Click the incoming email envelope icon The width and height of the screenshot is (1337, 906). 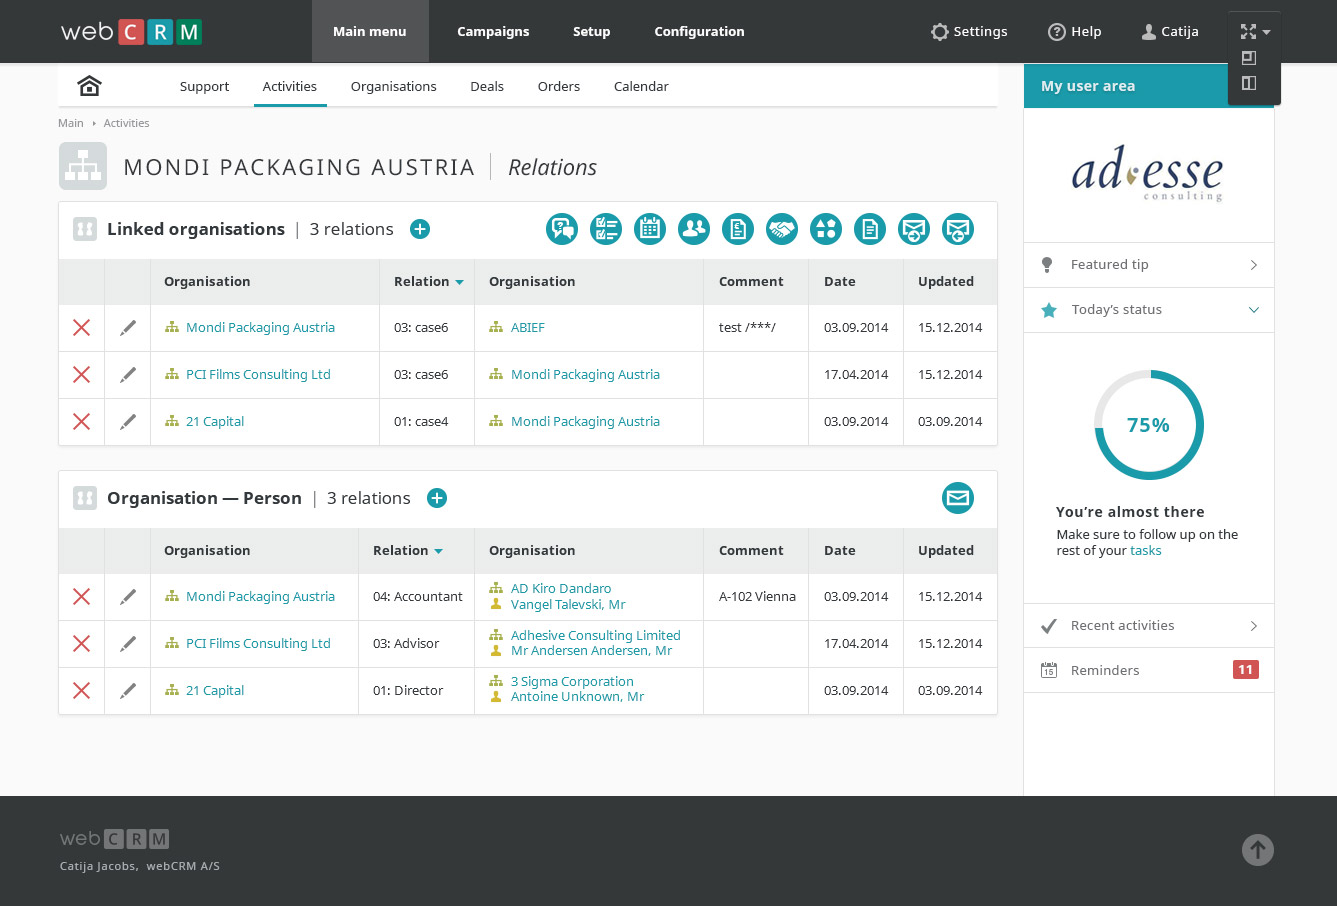point(958,229)
